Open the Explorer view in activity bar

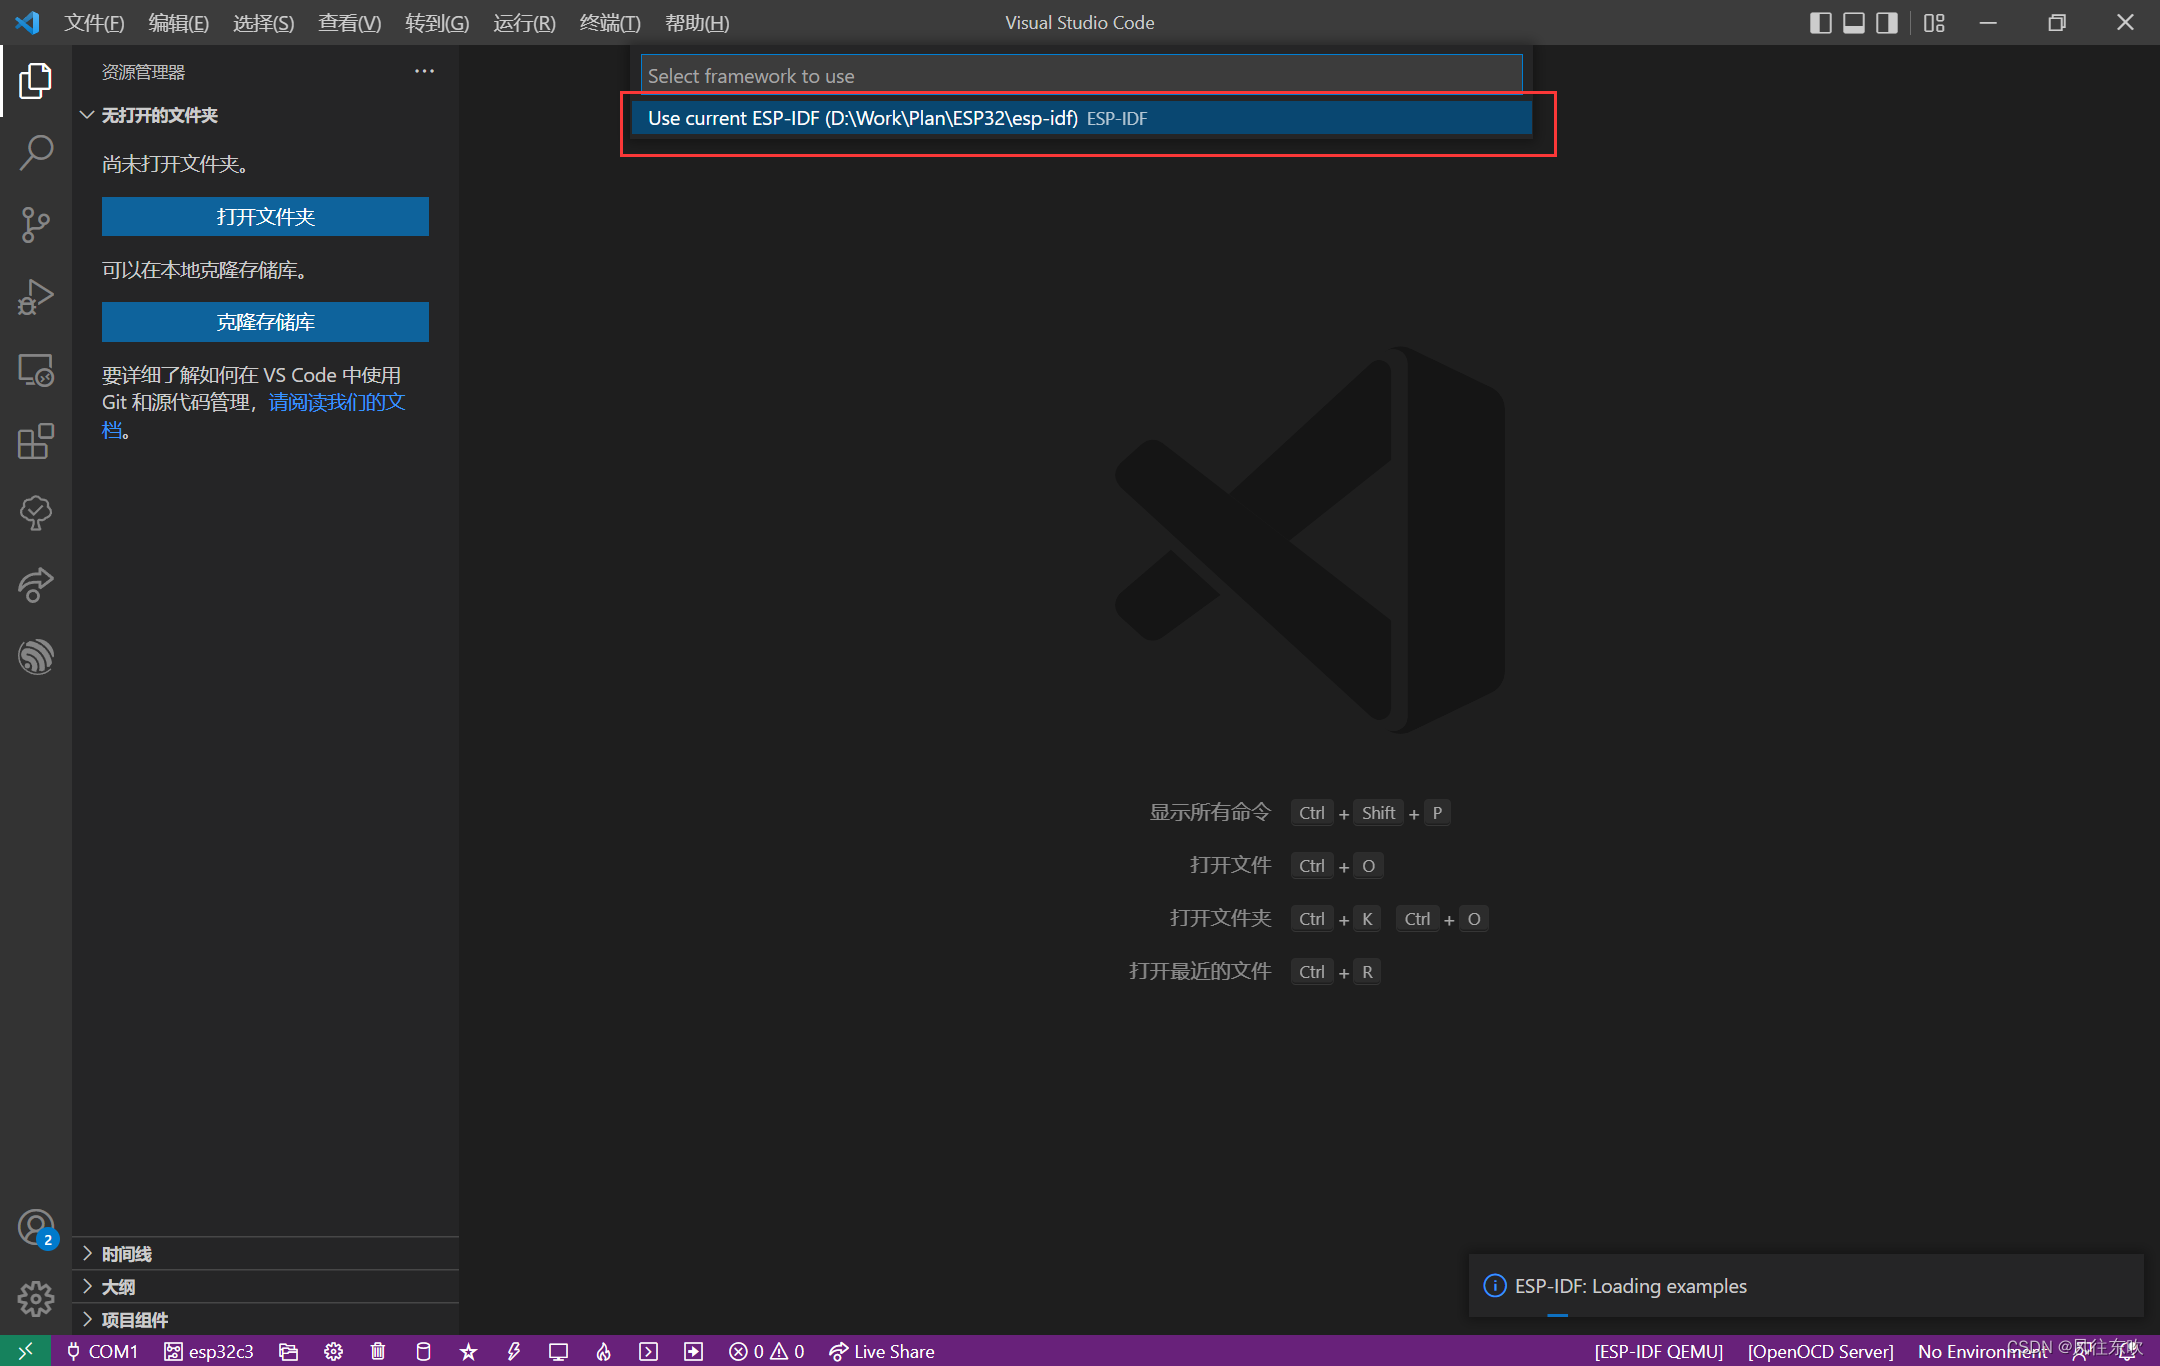[x=36, y=81]
